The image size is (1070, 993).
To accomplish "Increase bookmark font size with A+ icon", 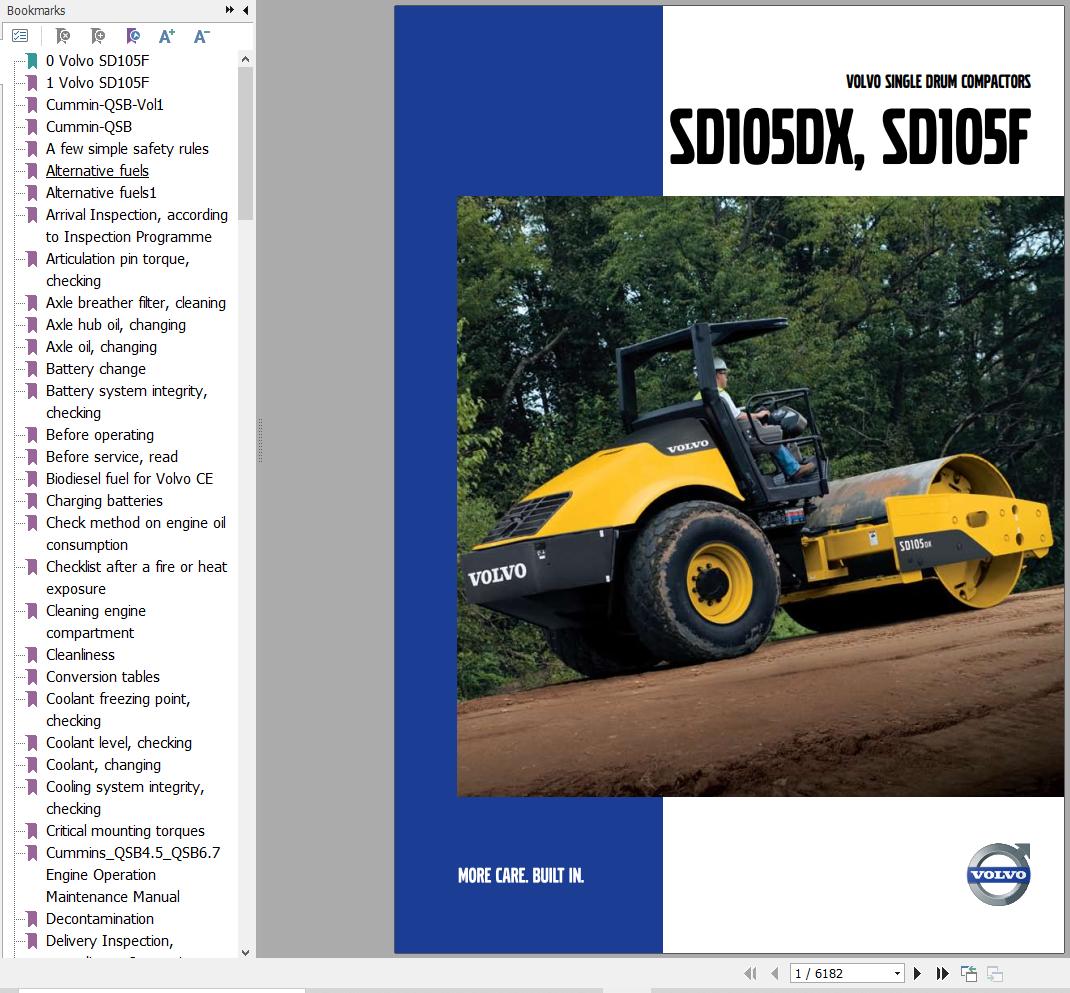I will (x=167, y=35).
